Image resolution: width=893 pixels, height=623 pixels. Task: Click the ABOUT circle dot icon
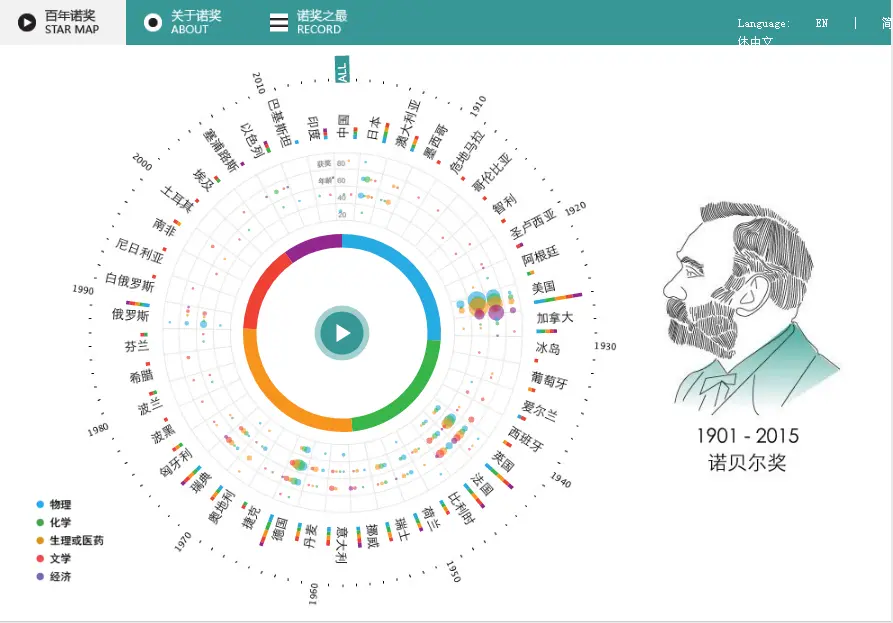(153, 22)
